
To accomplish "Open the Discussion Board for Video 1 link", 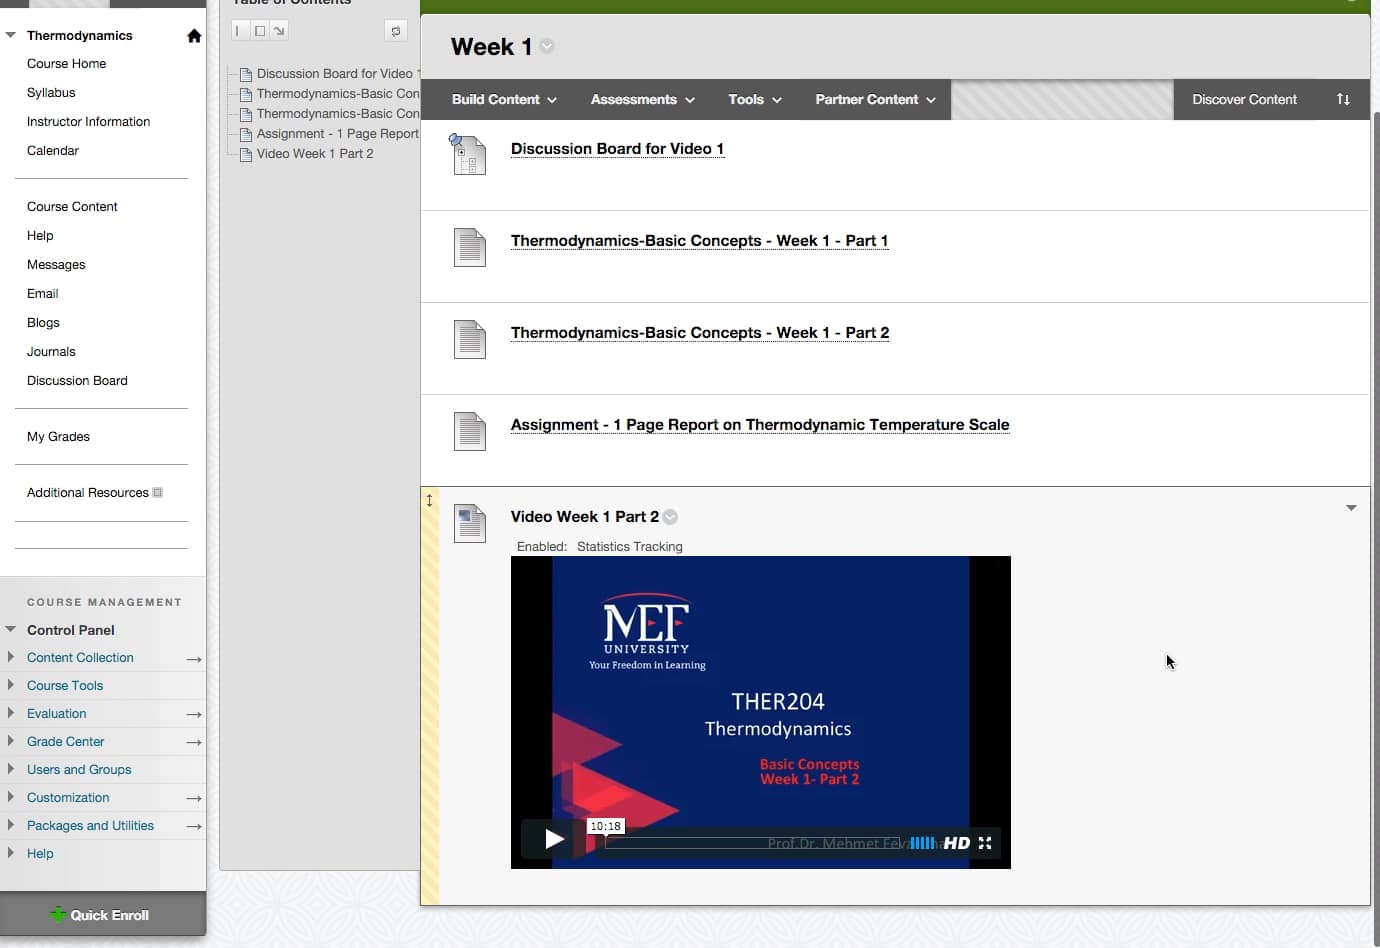I will (x=617, y=149).
